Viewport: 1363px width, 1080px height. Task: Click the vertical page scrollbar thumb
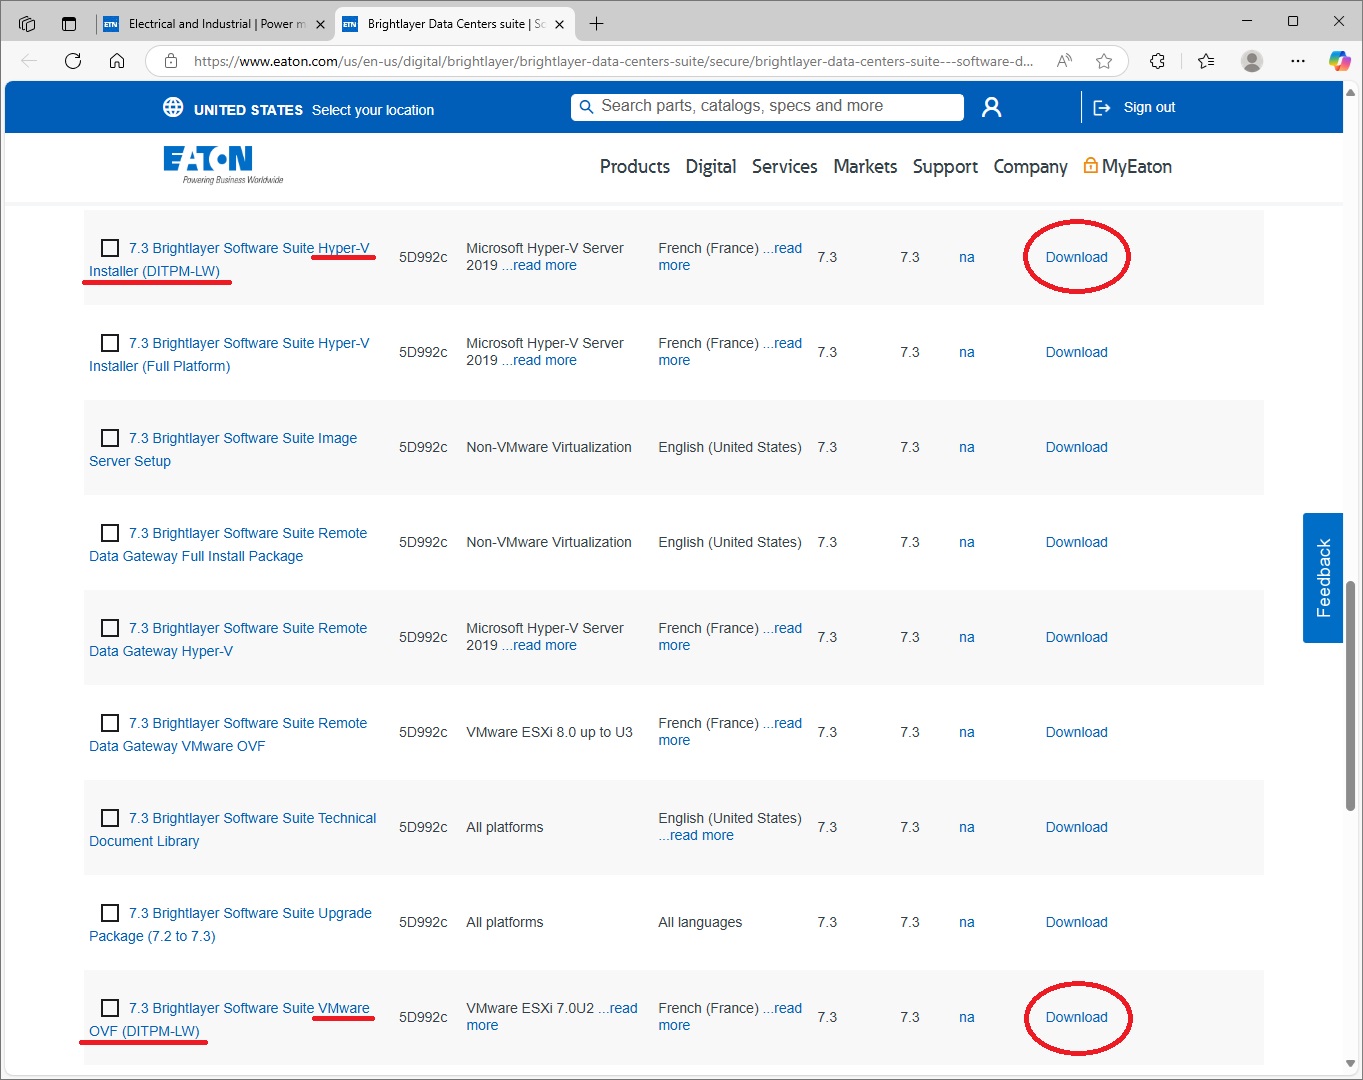(1352, 700)
